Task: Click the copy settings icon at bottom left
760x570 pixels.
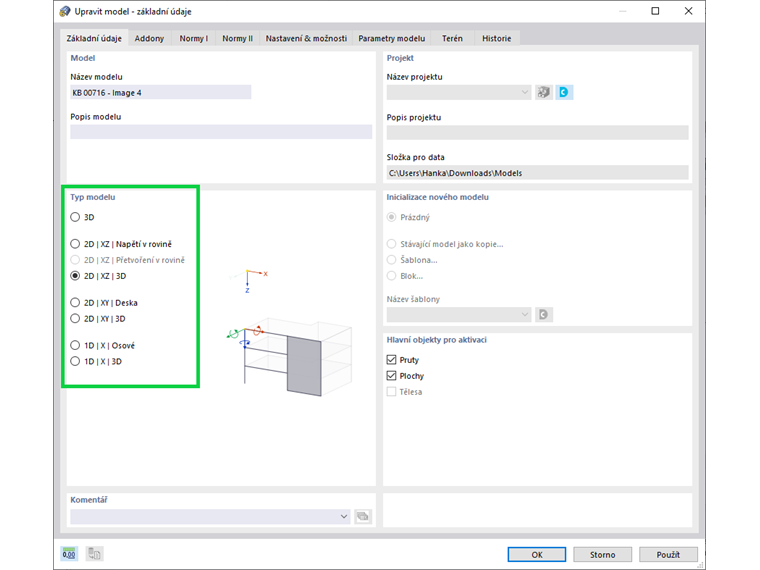Action: point(95,554)
